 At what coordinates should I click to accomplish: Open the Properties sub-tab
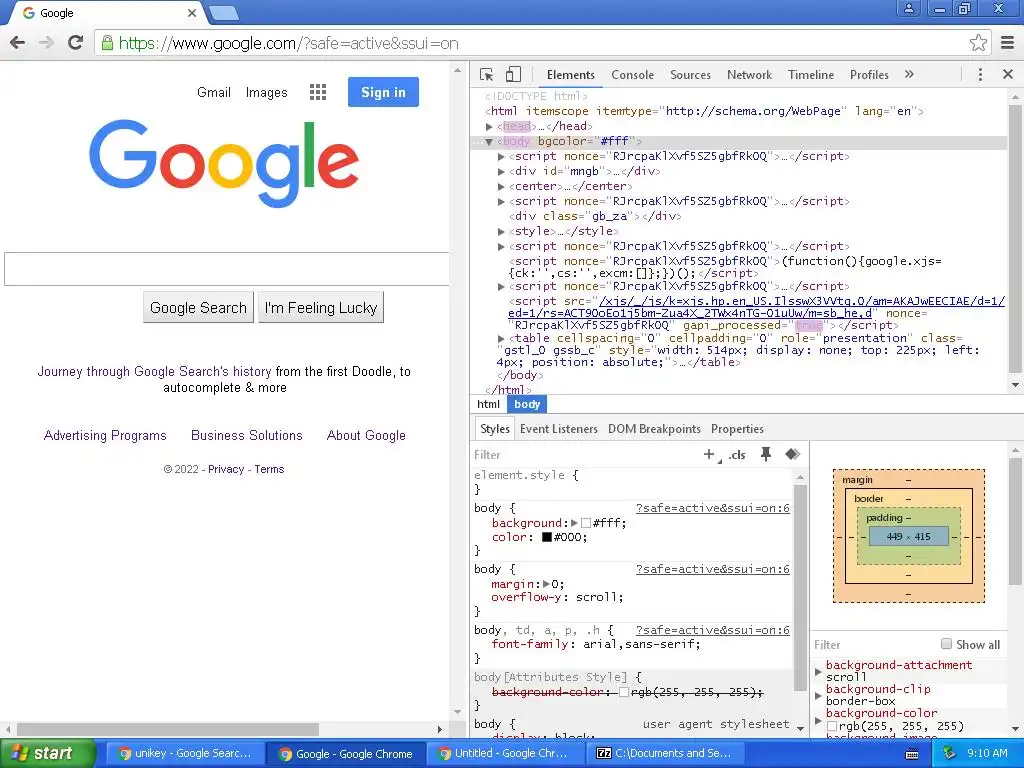(x=737, y=429)
